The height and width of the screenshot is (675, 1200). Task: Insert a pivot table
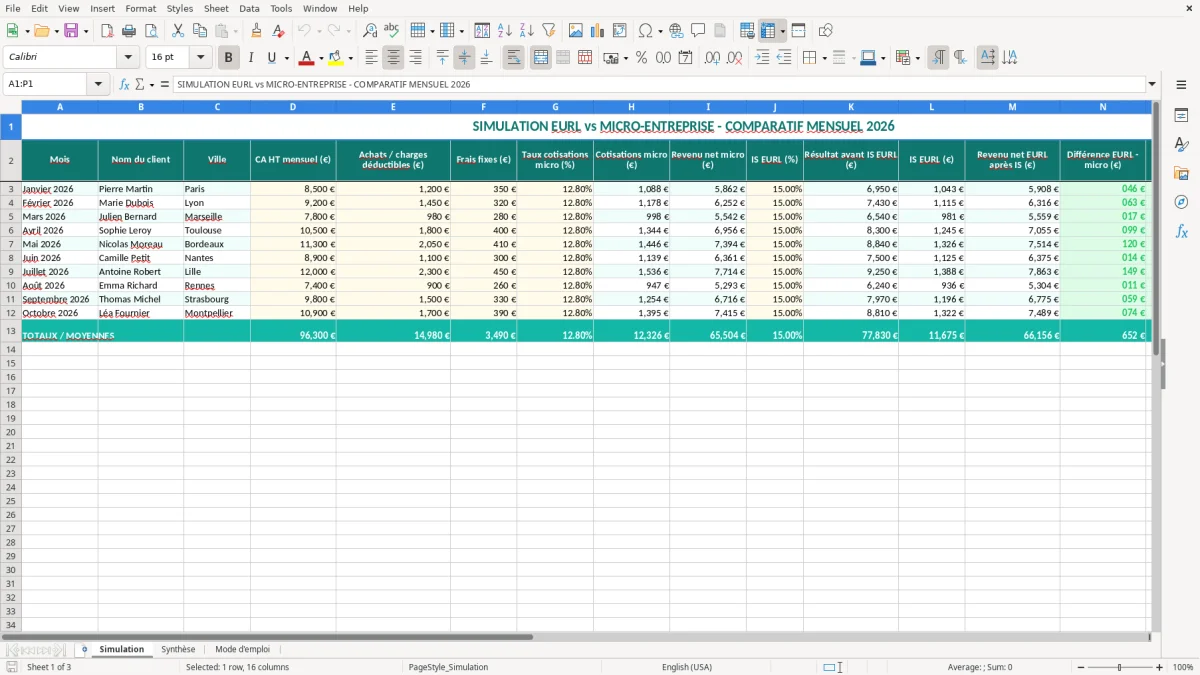click(619, 31)
